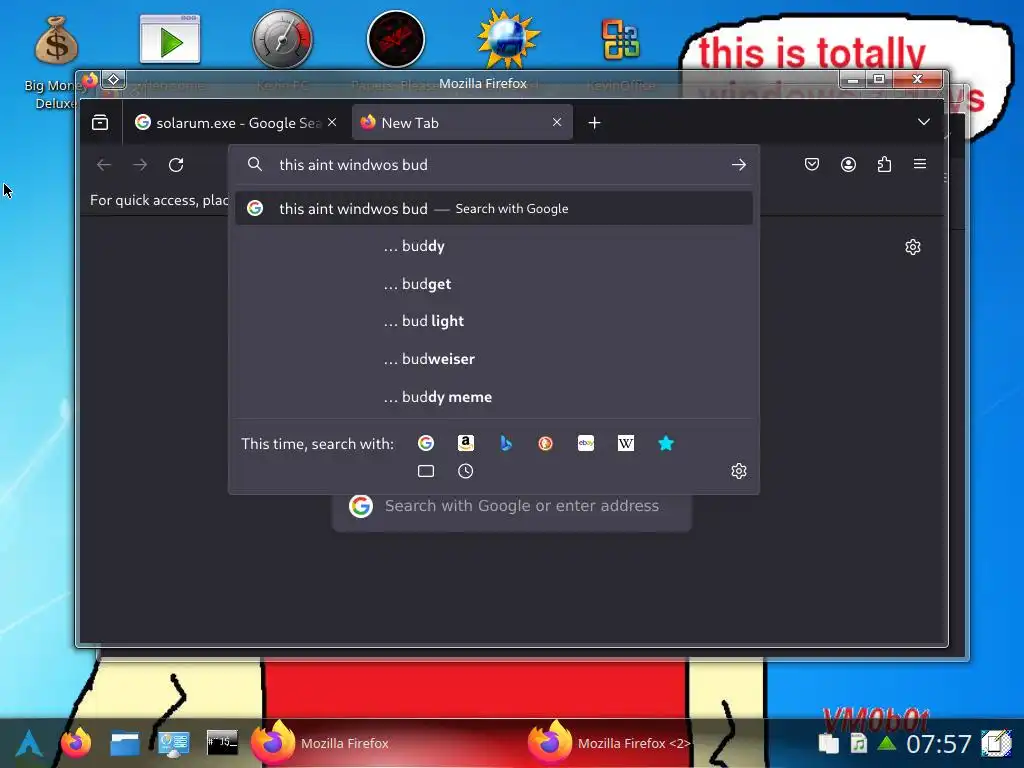Open the Extensions puzzle icon
The image size is (1024, 768).
click(884, 164)
